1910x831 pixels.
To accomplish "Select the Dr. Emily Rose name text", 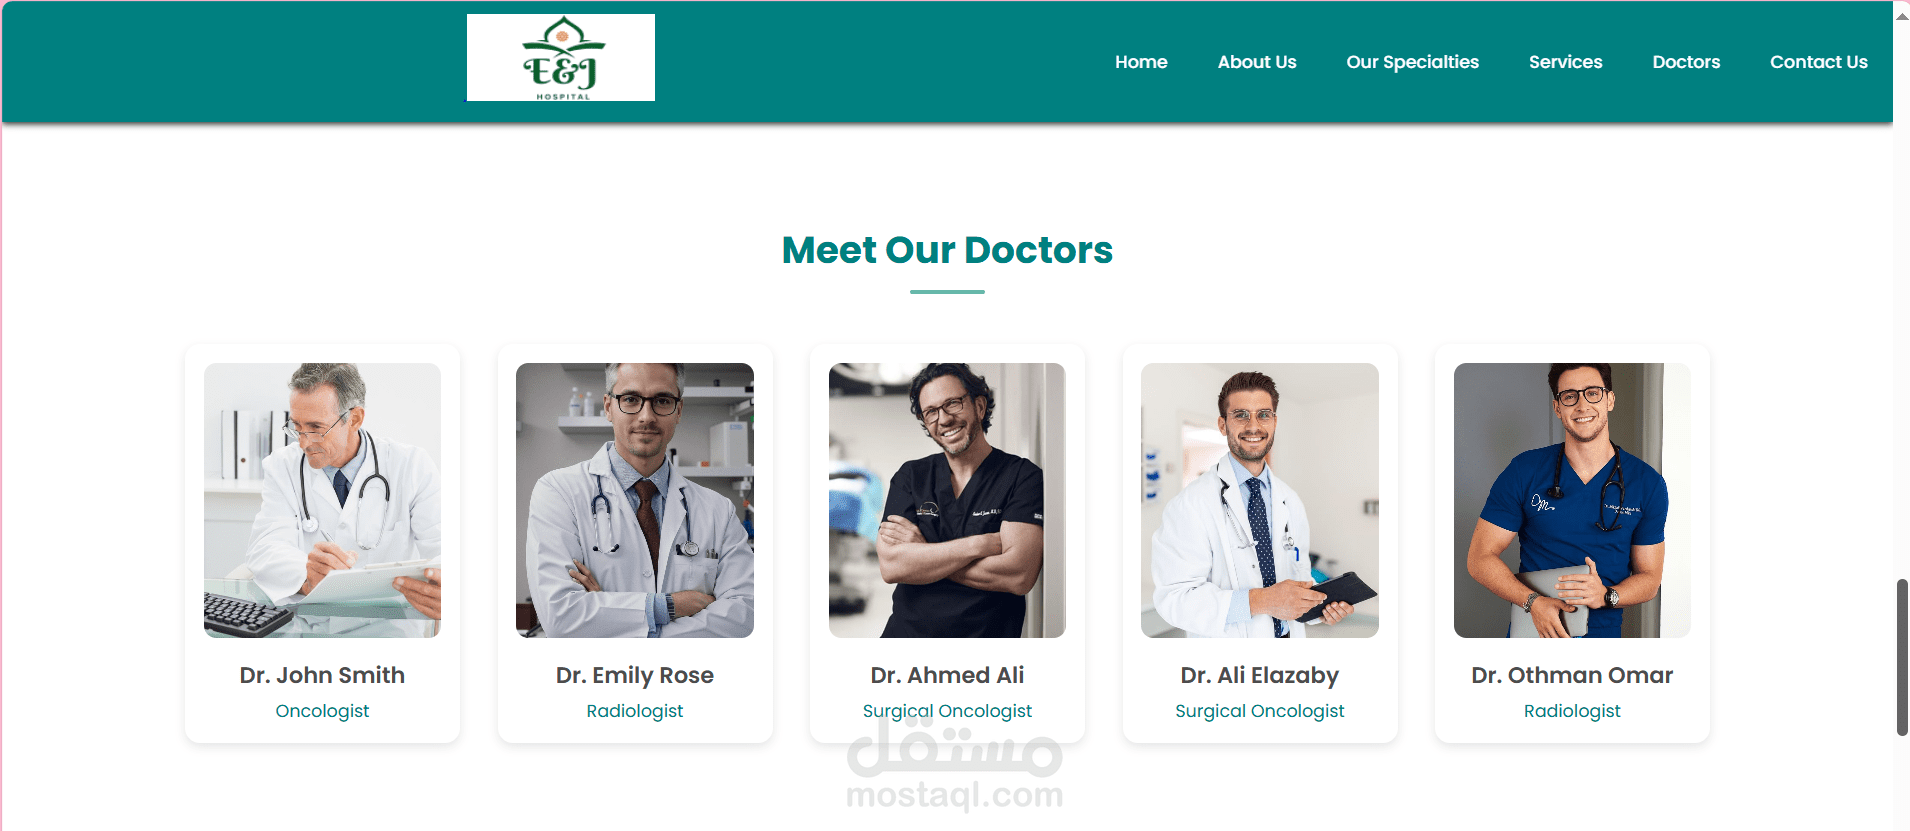I will point(635,676).
